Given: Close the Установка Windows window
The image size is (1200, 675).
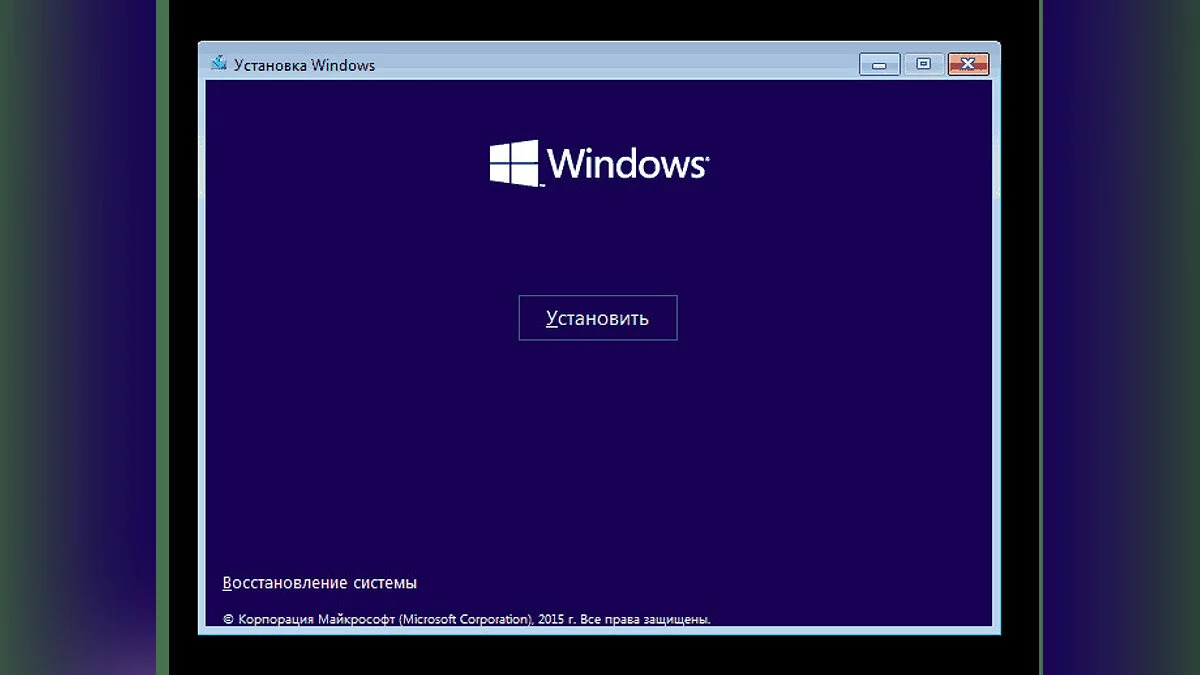Looking at the screenshot, I should pyautogui.click(x=967, y=65).
